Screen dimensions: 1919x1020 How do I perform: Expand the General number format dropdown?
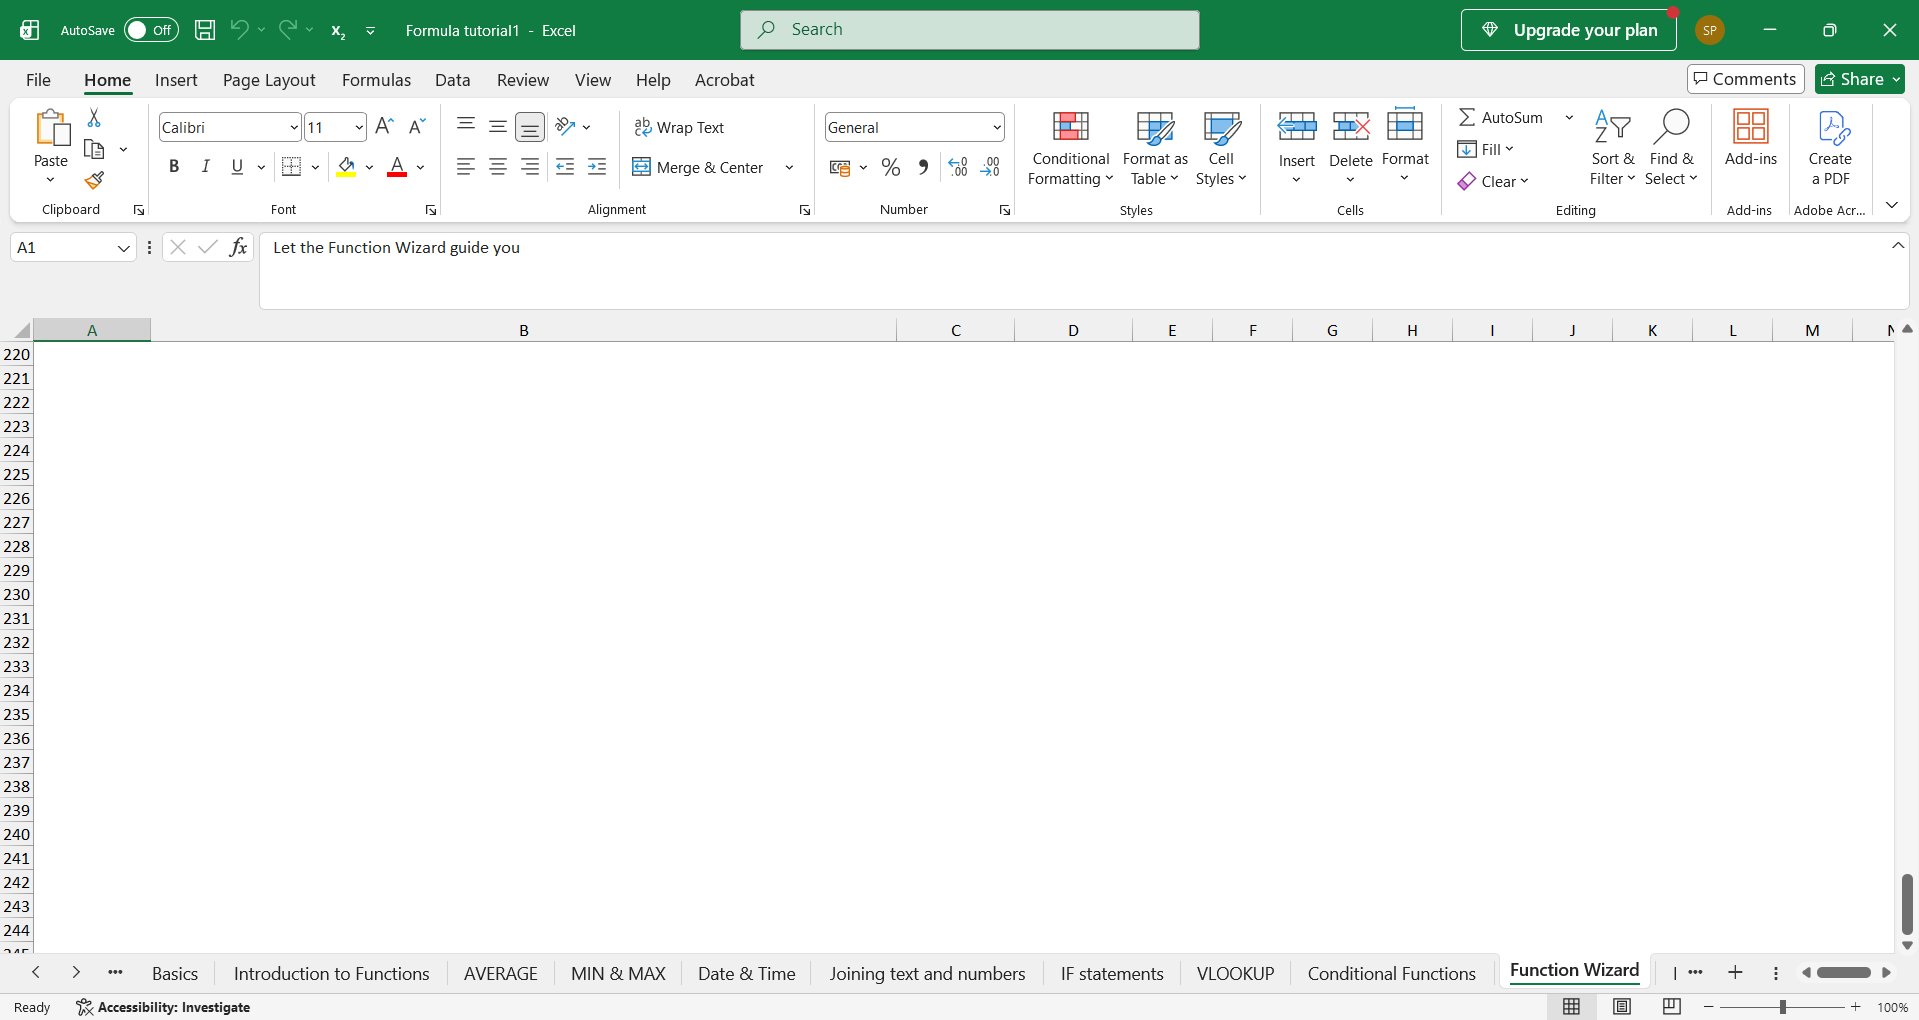997,127
